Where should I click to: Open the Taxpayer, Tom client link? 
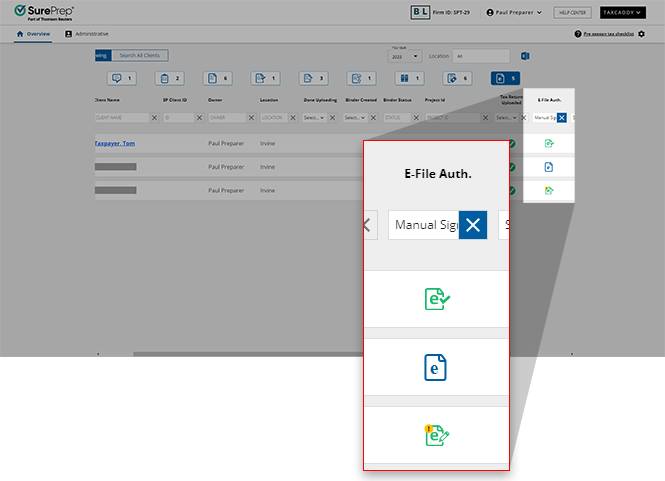(x=115, y=144)
